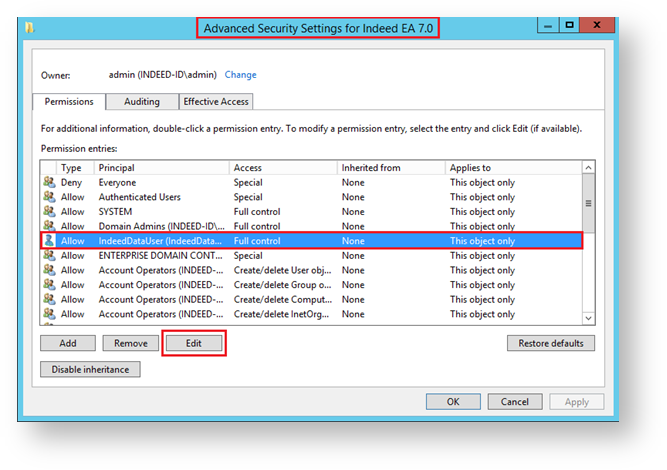This screenshot has width=667, height=470.
Task: Click the Edit button
Action: pos(194,343)
